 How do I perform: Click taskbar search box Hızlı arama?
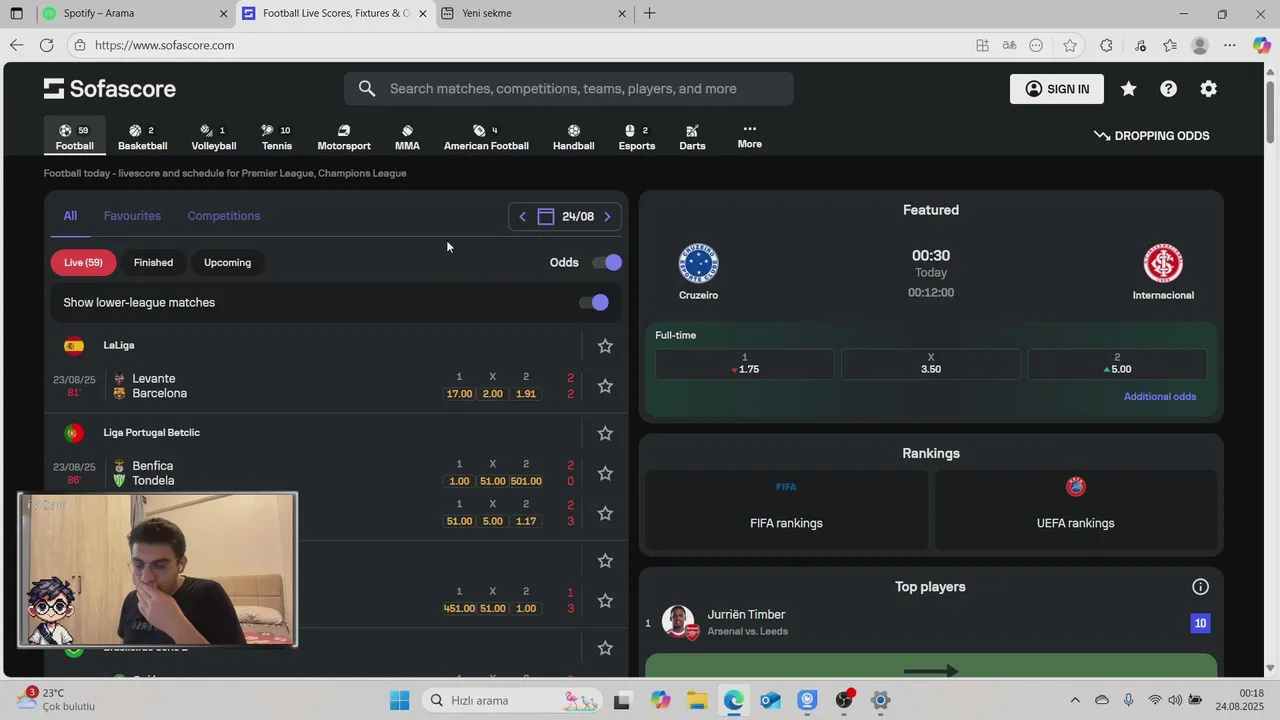click(512, 700)
